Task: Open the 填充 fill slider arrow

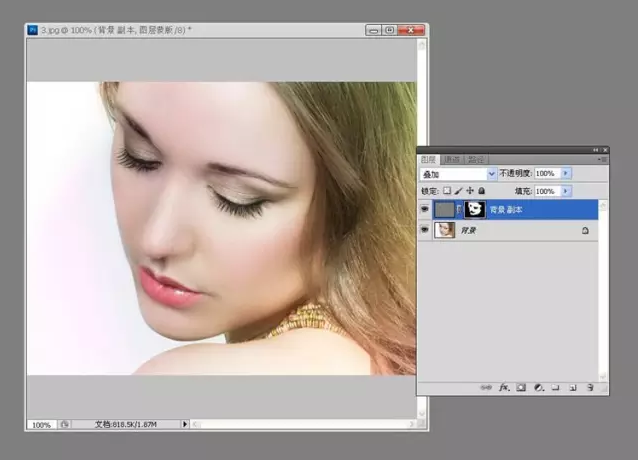Action: (567, 190)
